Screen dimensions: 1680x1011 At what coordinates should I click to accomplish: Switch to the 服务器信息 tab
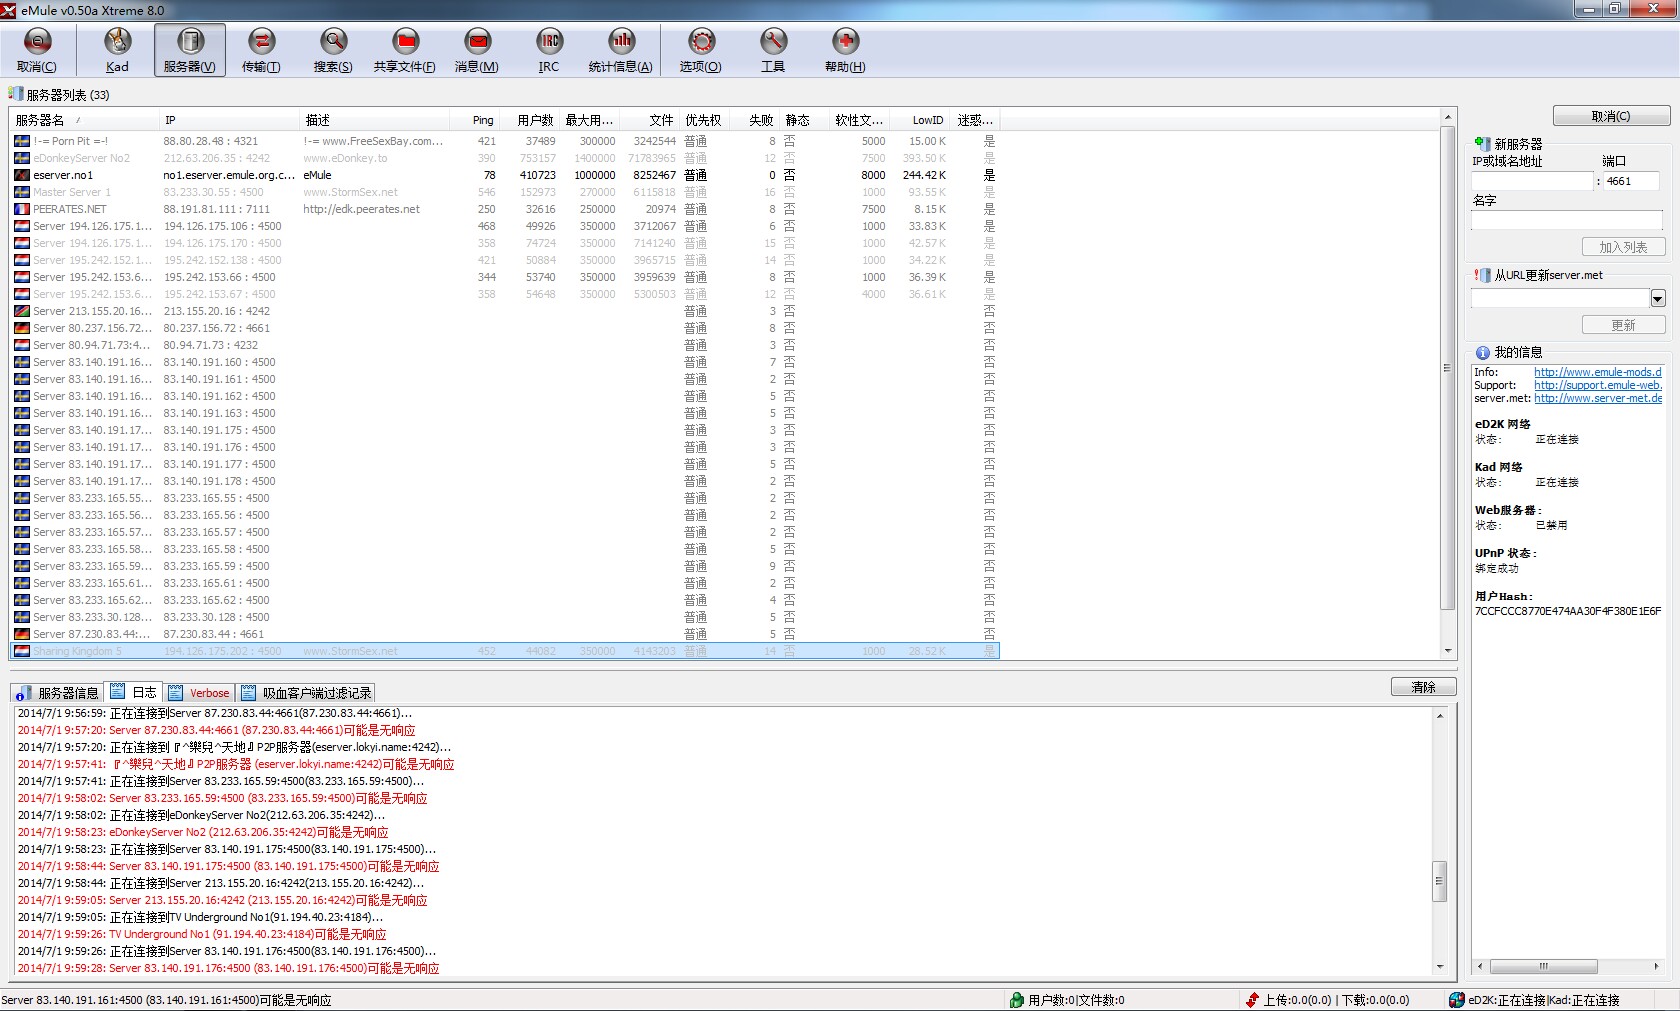click(x=59, y=692)
